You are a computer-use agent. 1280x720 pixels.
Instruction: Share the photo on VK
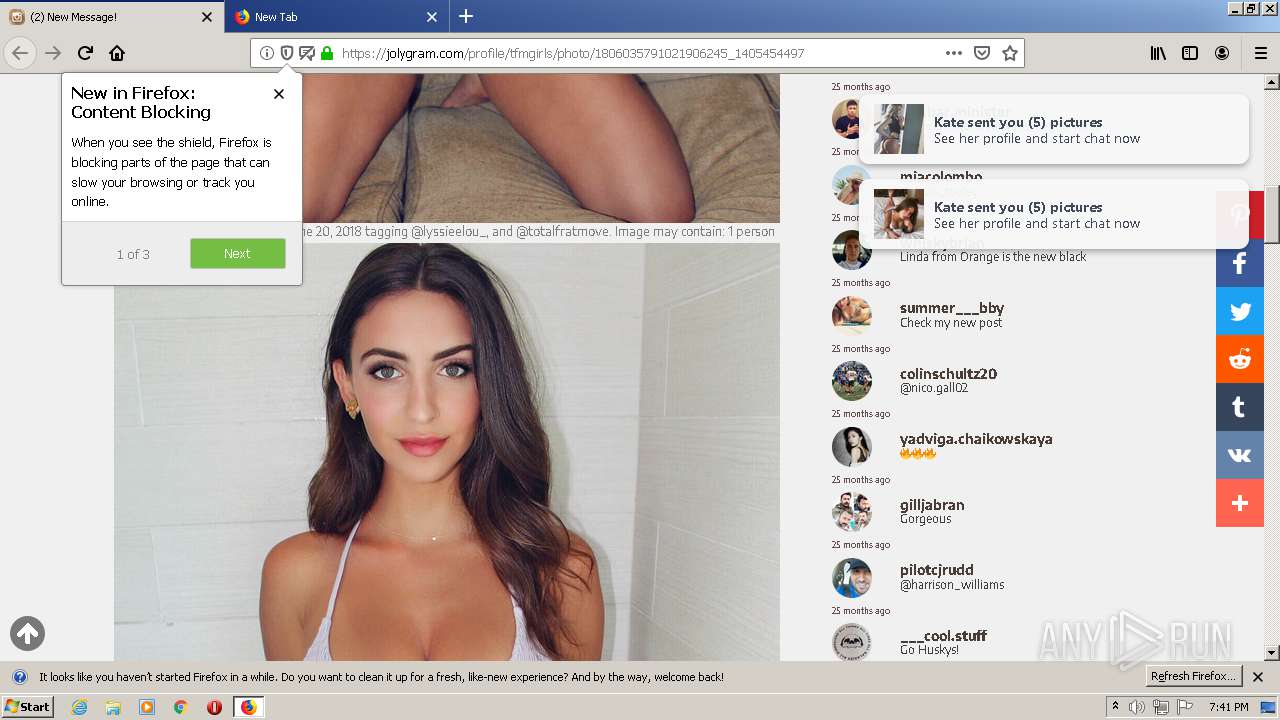tap(1240, 456)
